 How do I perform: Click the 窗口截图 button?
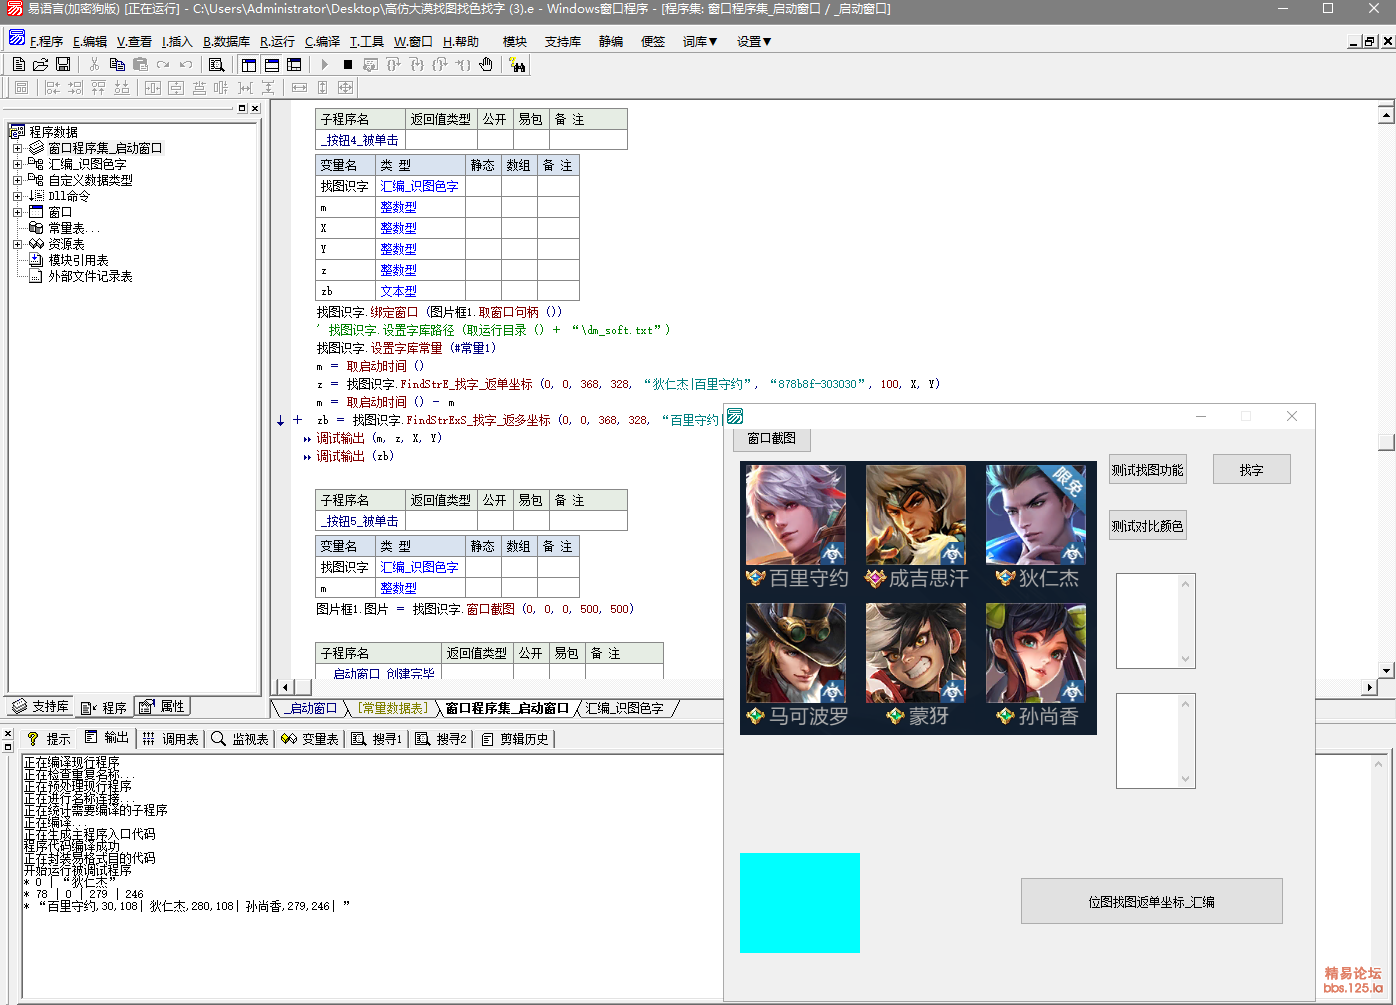coord(772,438)
